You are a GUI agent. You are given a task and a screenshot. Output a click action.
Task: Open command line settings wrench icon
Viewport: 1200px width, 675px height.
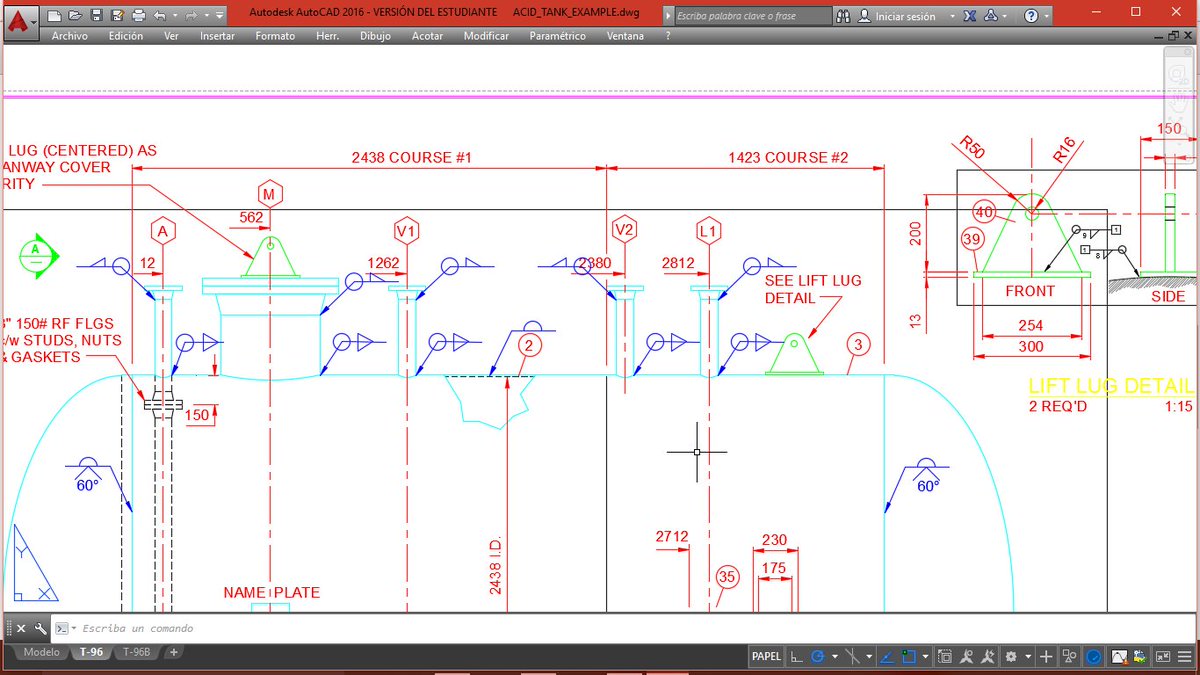[x=40, y=628]
